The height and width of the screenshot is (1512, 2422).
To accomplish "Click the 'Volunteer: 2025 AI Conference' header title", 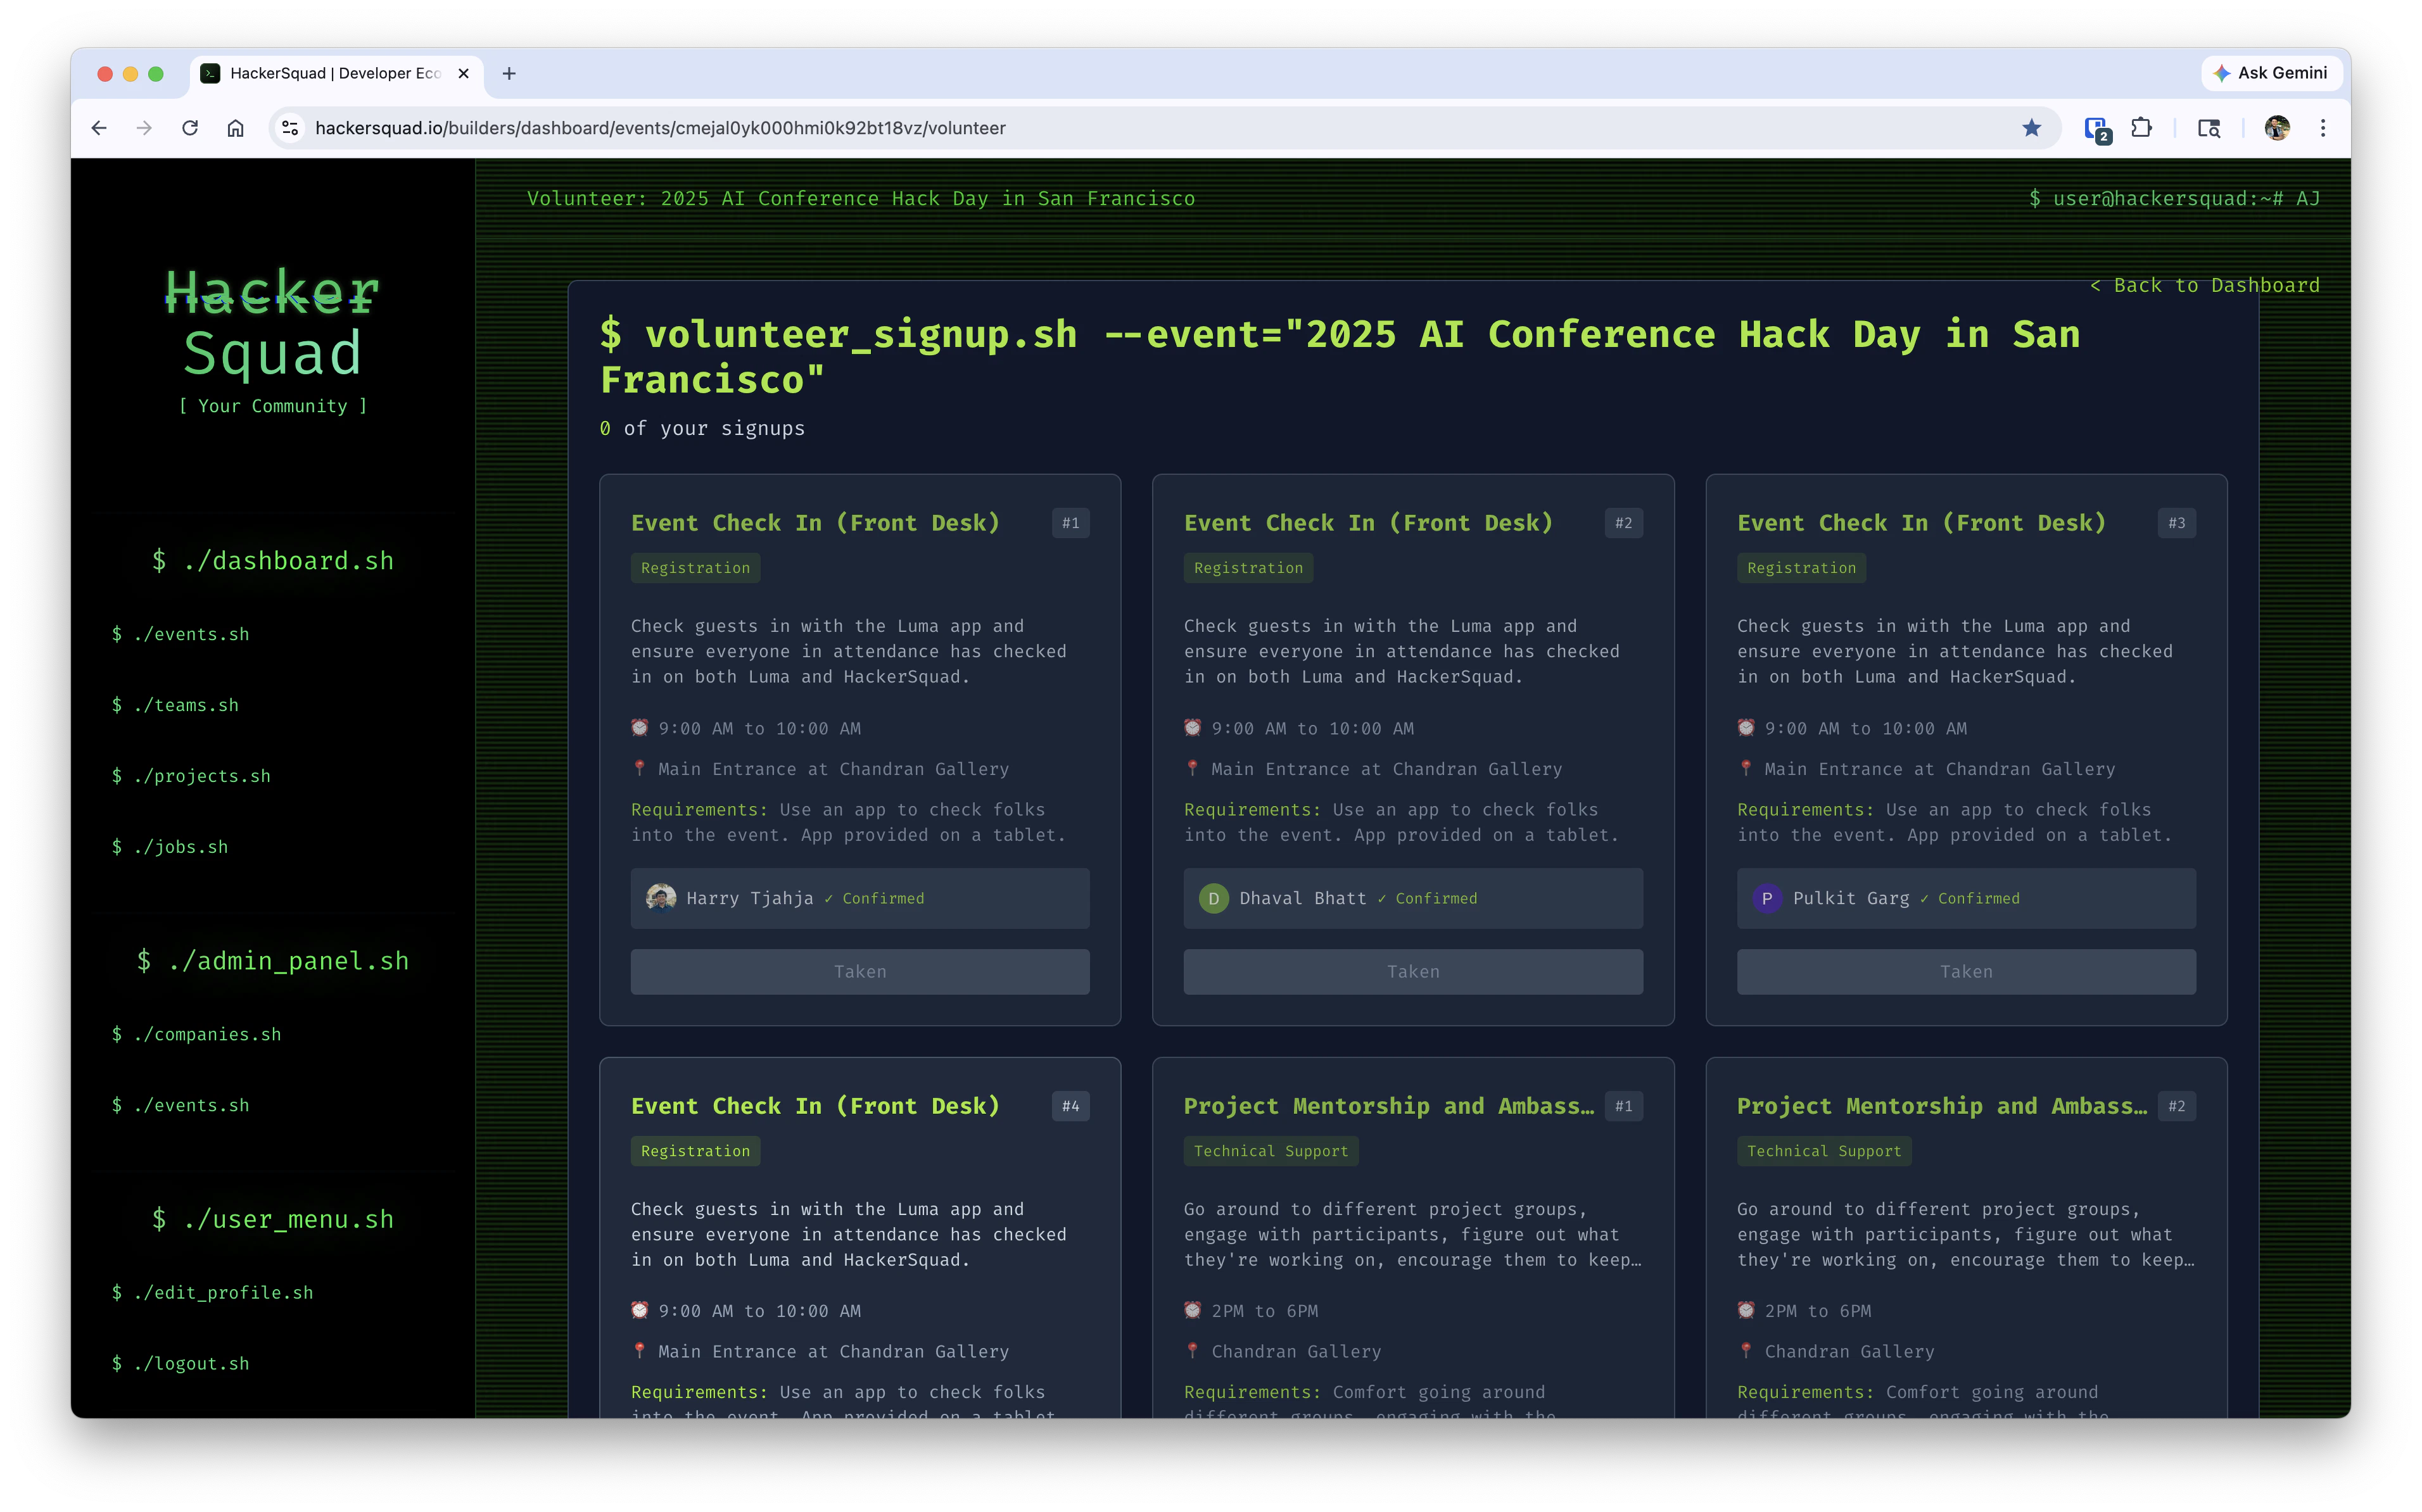I will click(861, 198).
